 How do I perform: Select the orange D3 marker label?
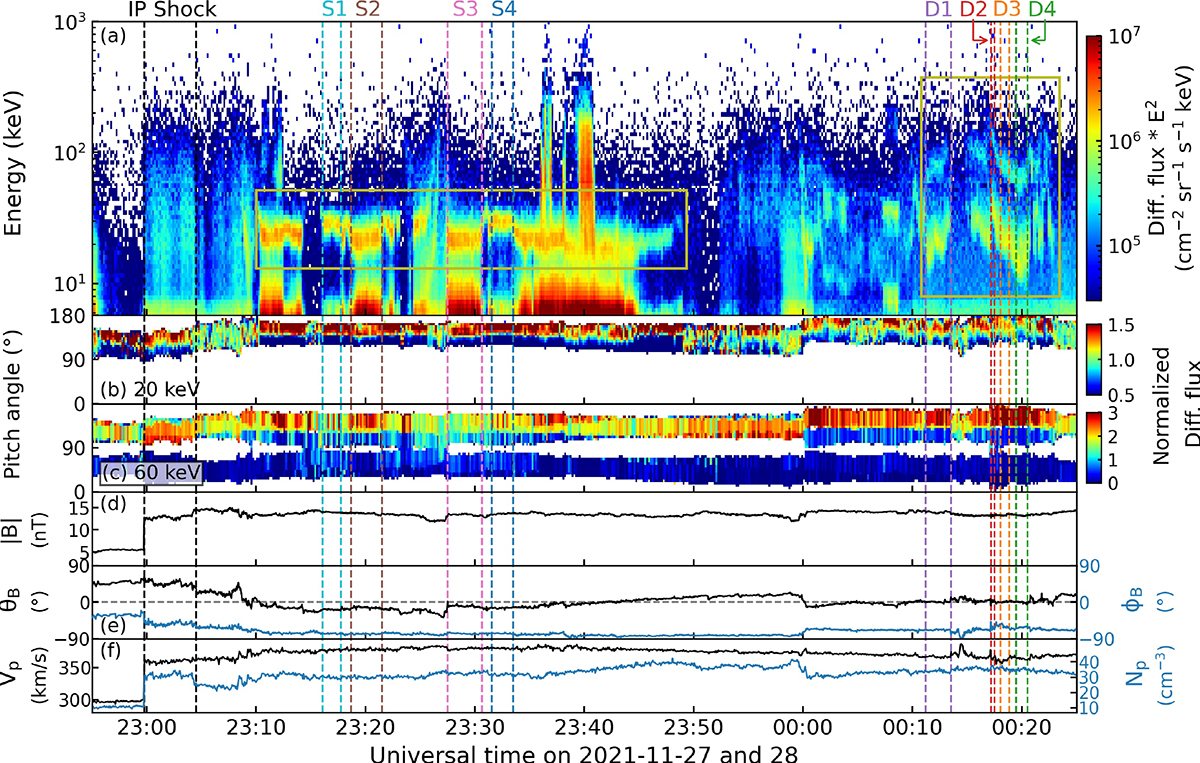tap(1008, 9)
